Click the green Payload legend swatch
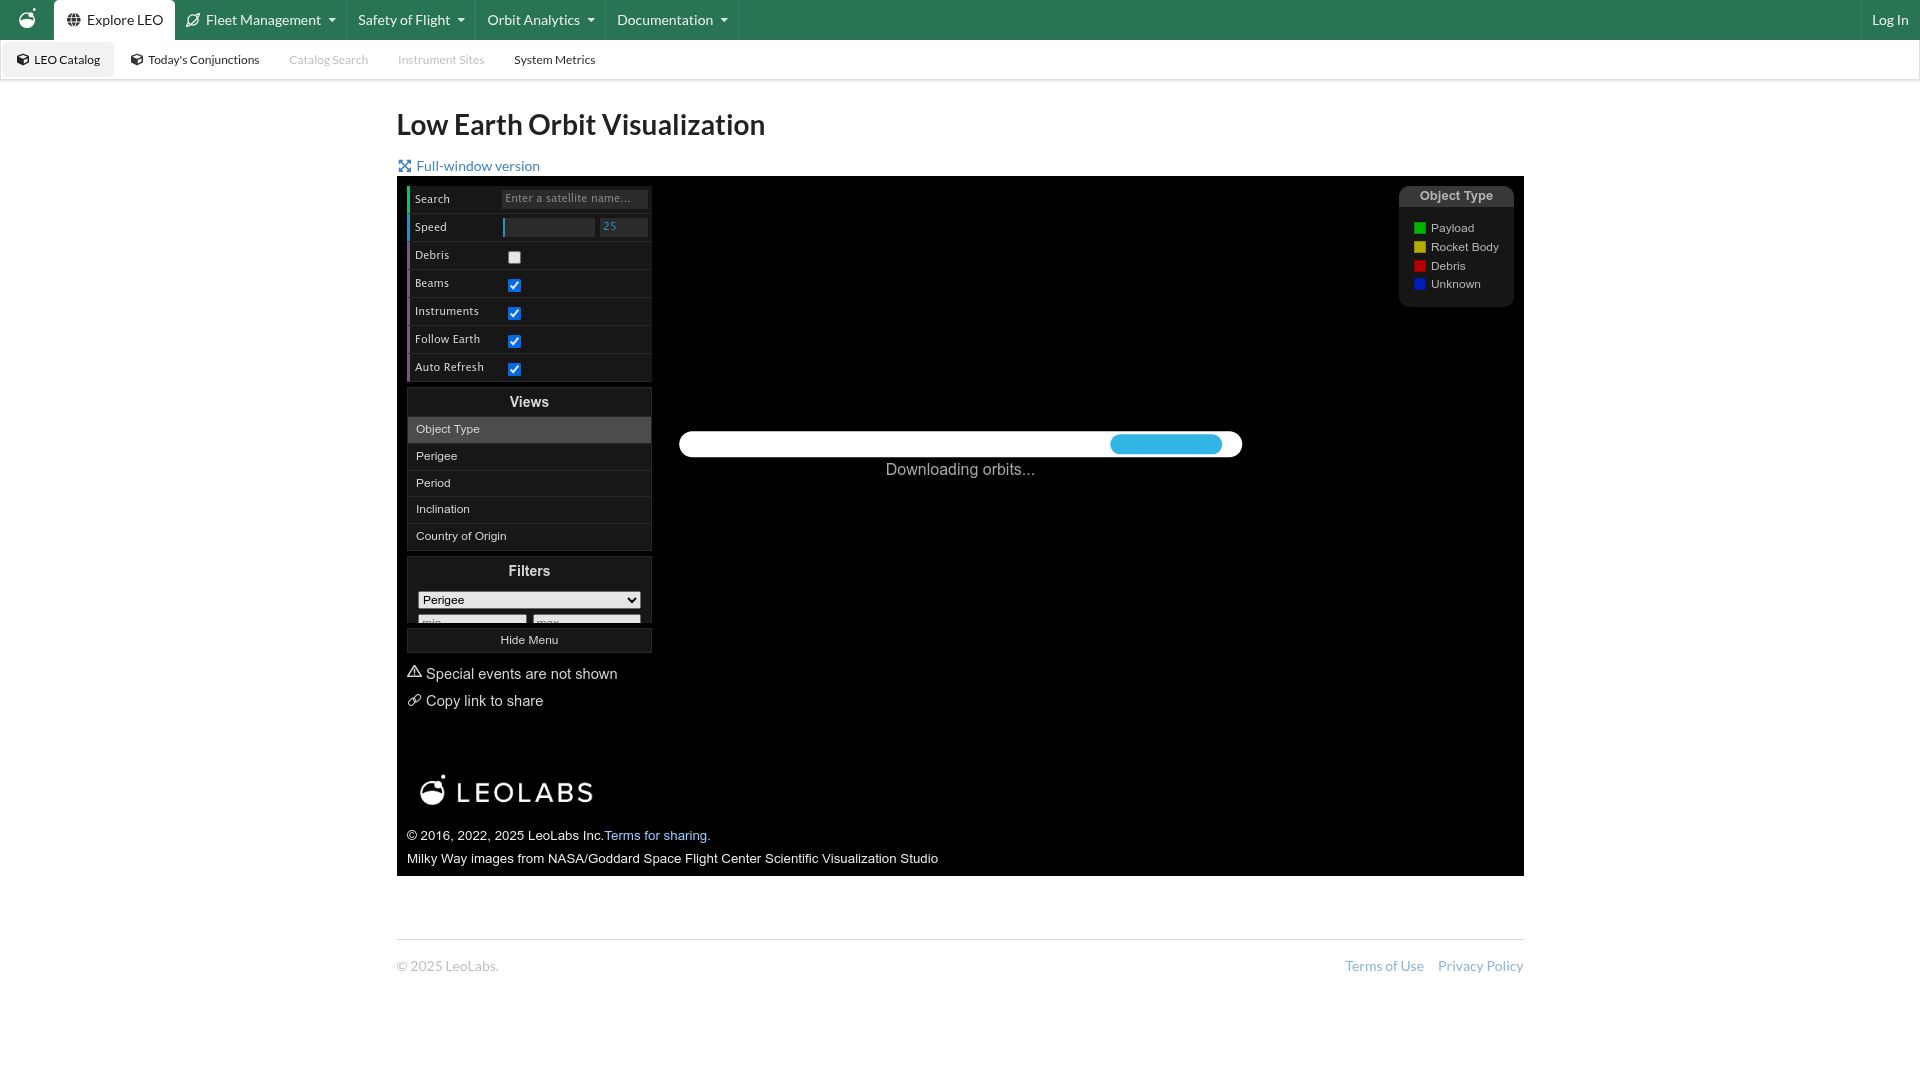Viewport: 1920px width, 1080px height. pos(1420,229)
